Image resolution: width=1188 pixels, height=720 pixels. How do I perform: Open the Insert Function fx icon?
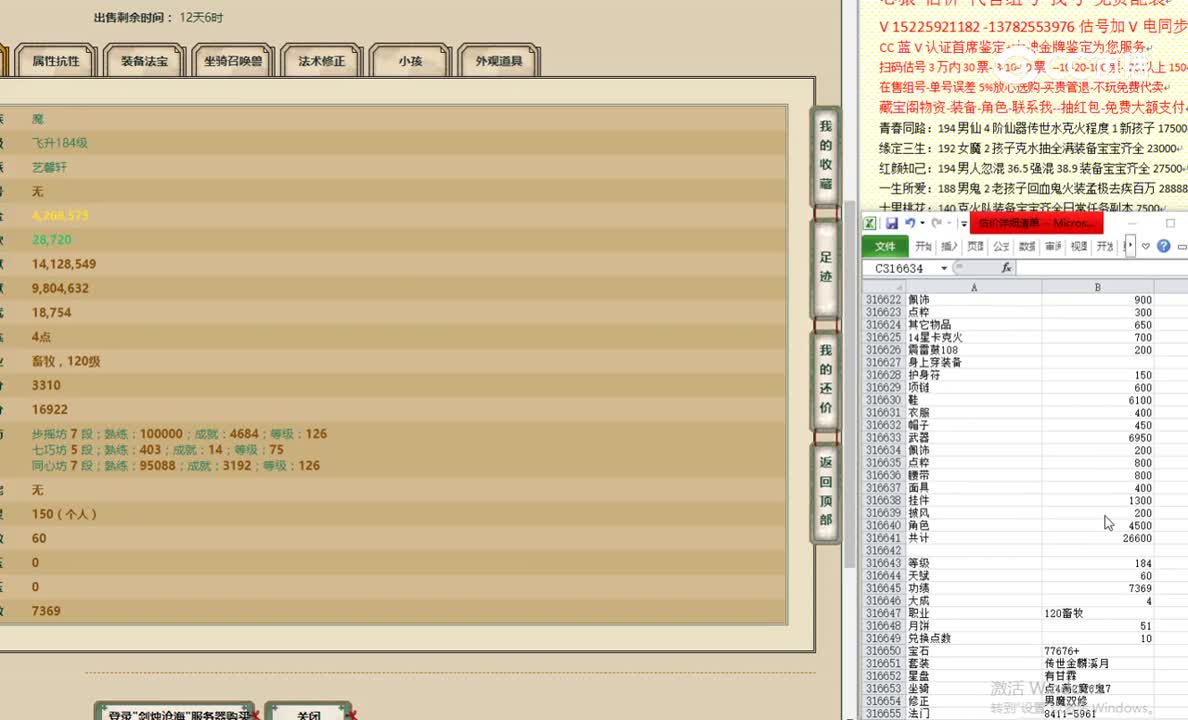(1006, 267)
